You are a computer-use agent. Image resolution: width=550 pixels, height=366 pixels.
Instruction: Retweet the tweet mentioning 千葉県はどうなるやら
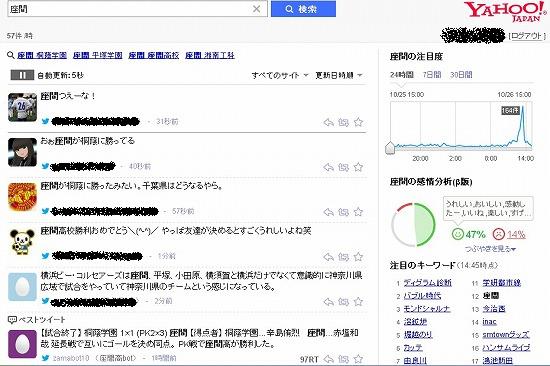pyautogui.click(x=343, y=212)
